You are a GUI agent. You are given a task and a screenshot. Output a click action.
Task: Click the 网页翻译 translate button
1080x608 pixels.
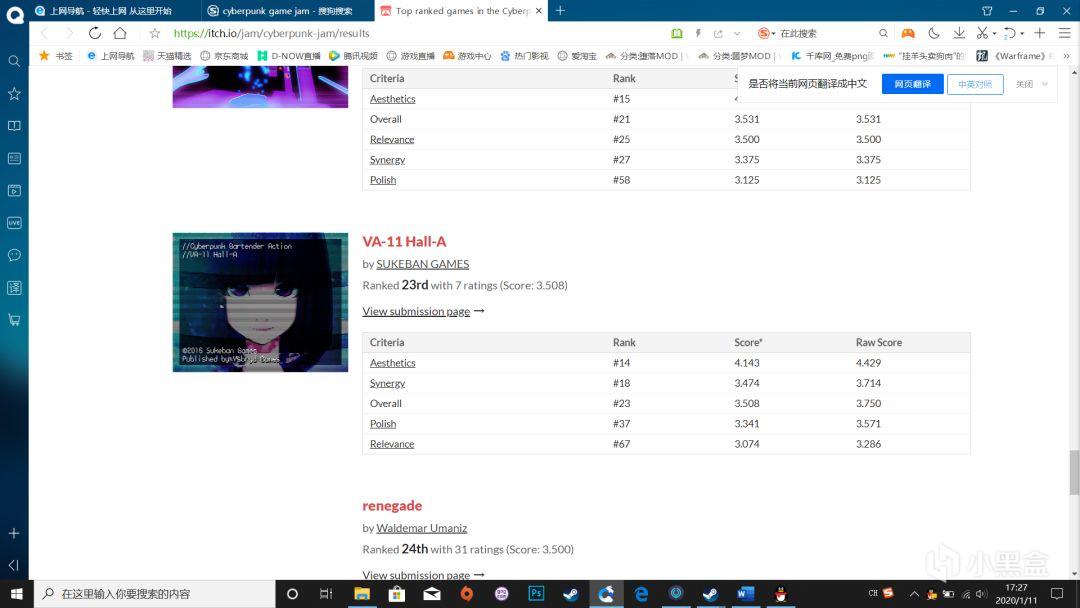click(x=913, y=84)
